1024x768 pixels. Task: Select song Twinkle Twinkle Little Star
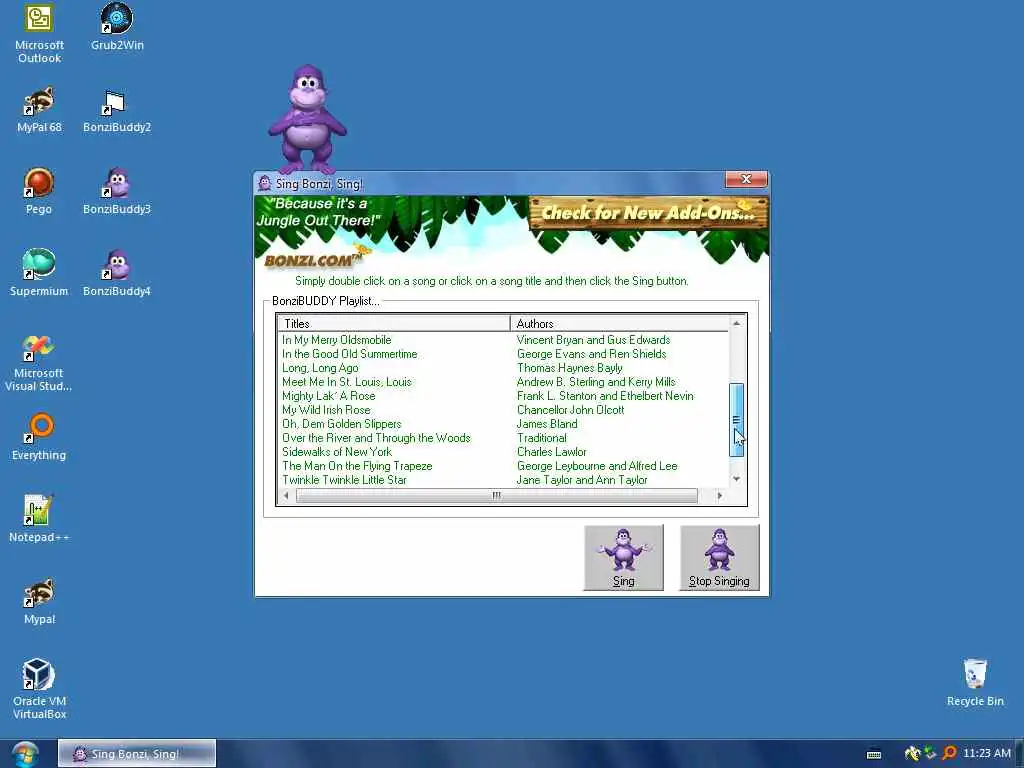point(344,480)
